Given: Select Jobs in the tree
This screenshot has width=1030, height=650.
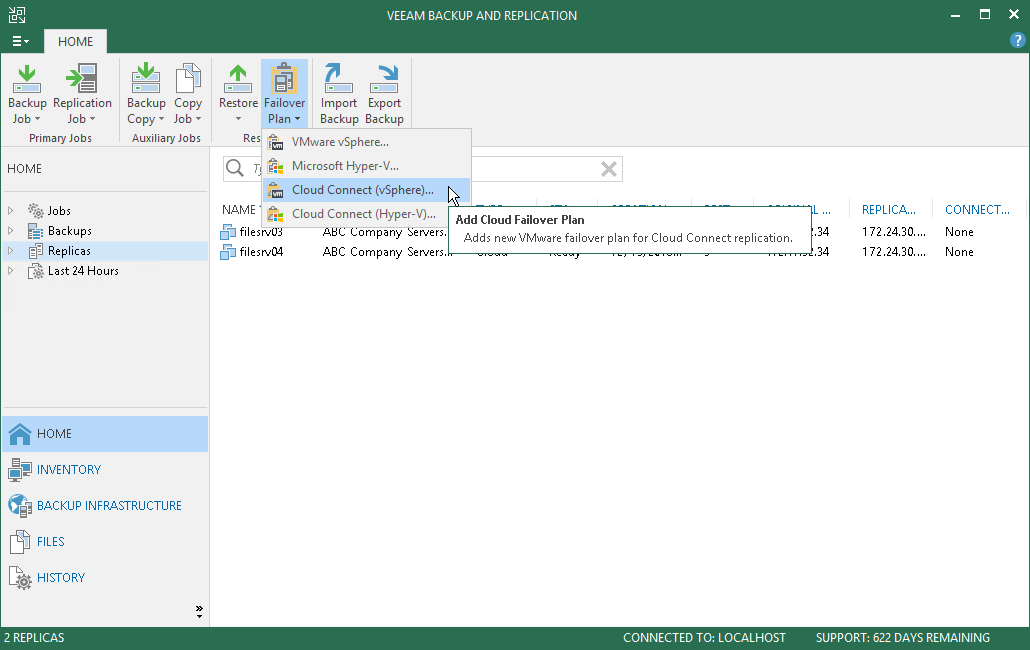Looking at the screenshot, I should 58,211.
